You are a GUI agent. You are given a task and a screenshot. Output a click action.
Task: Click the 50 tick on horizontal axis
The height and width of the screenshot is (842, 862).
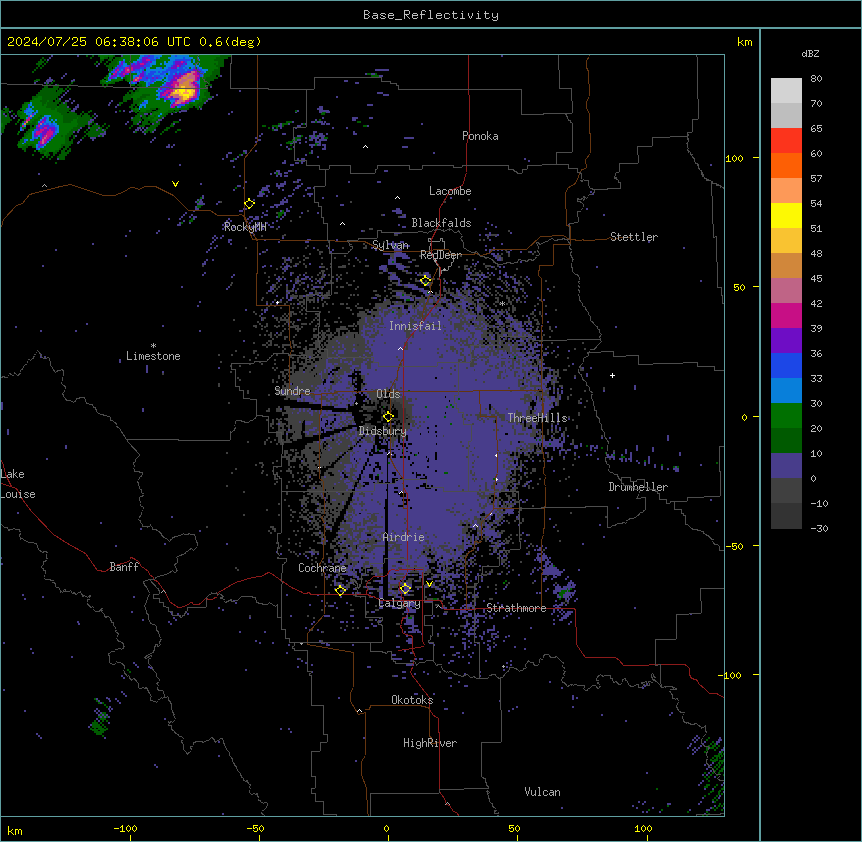pyautogui.click(x=514, y=829)
